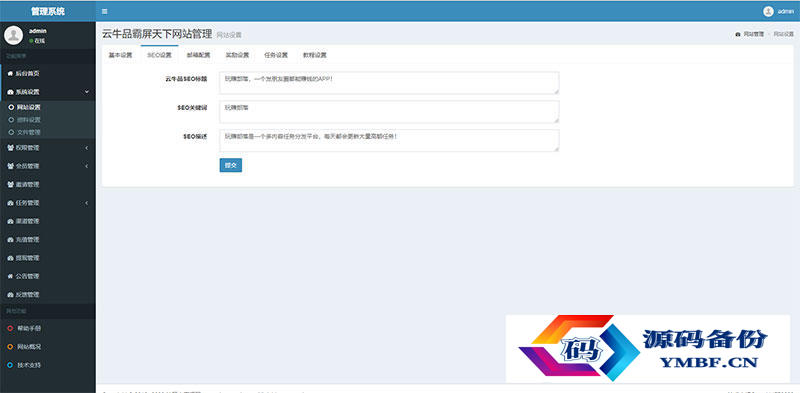This screenshot has width=800, height=393.
Task: Open the 后台首页 home icon in the sidebar
Action: pyautogui.click(x=10, y=73)
